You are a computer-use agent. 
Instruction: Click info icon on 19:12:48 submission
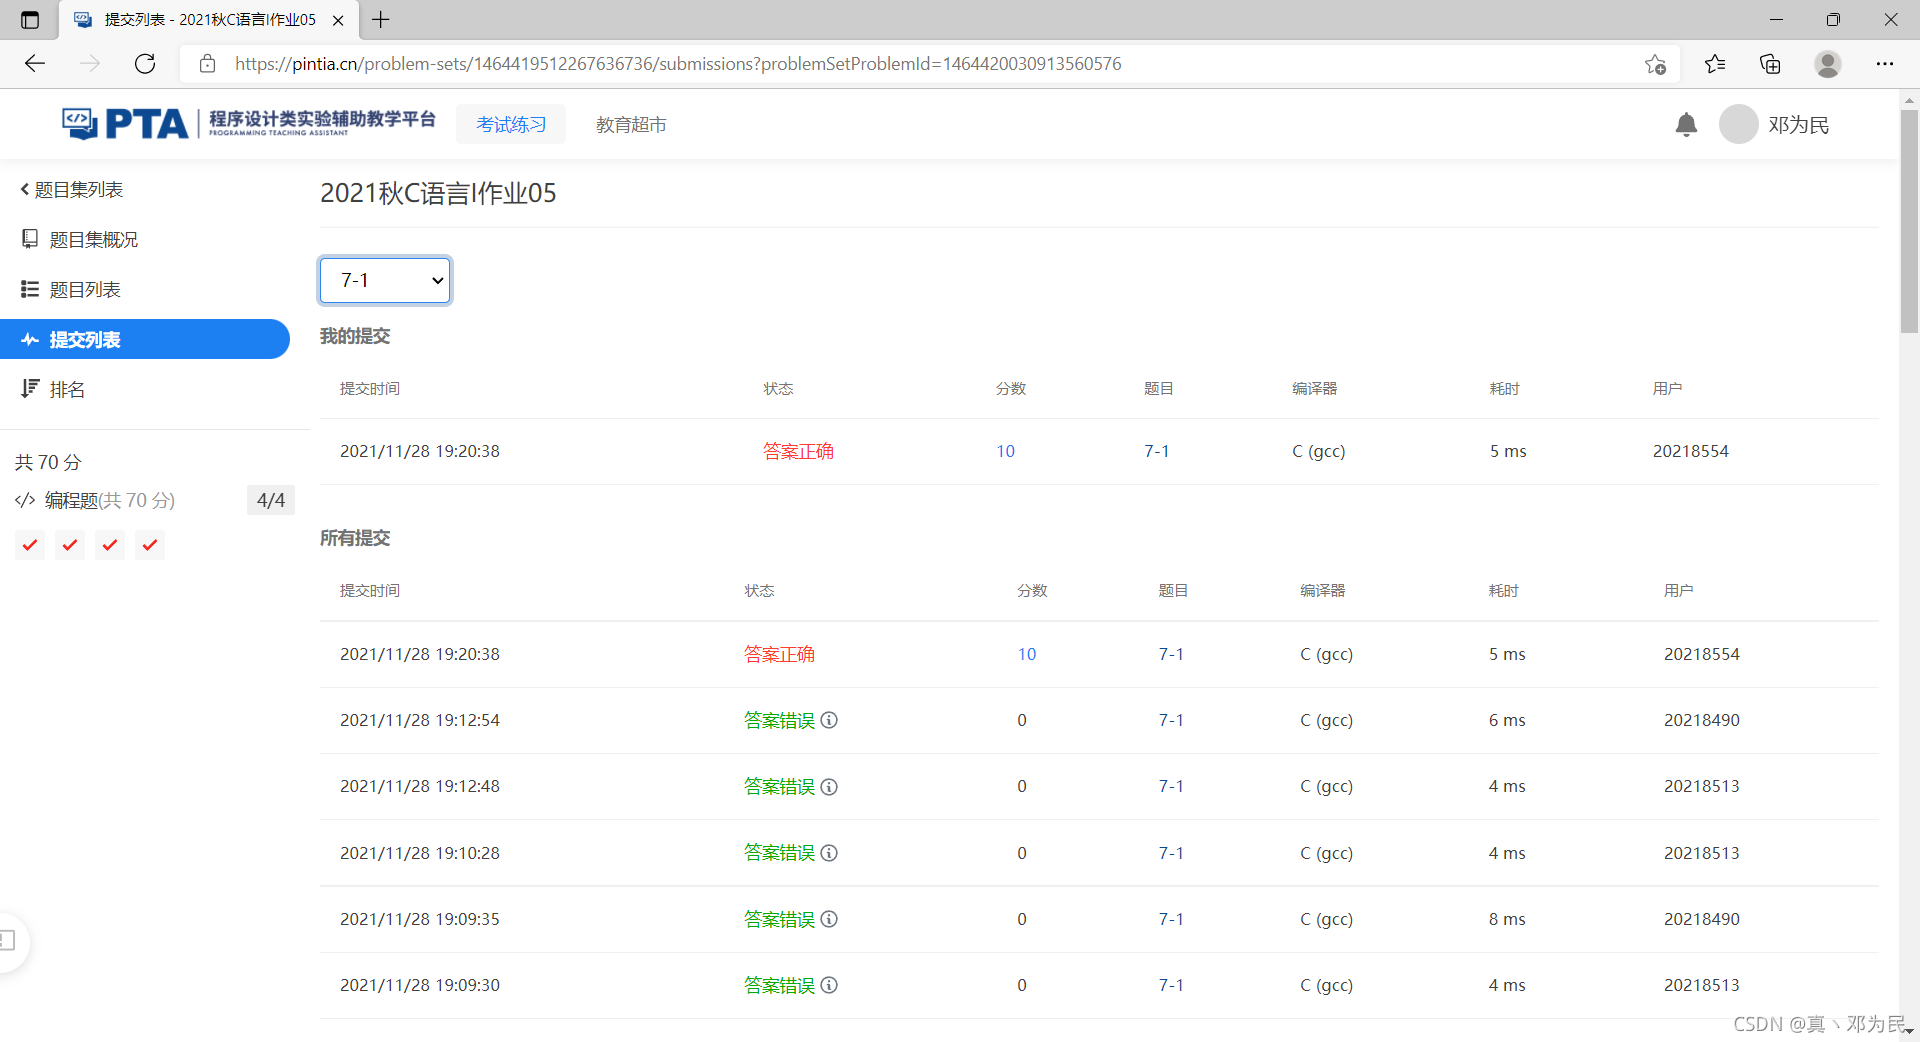pos(829,787)
